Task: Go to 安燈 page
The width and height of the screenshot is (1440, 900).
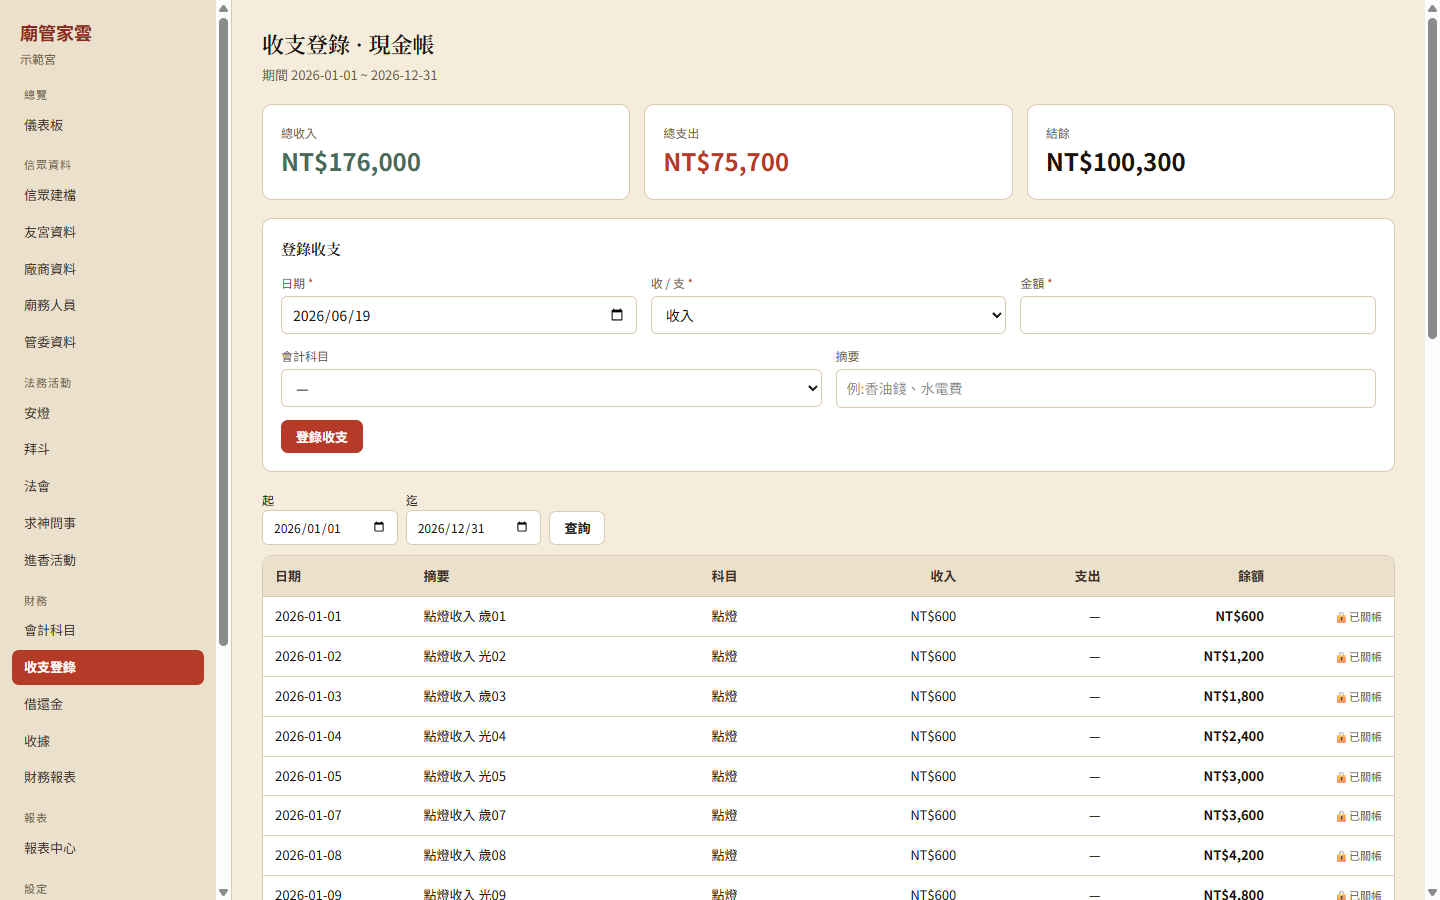Action: pos(108,413)
